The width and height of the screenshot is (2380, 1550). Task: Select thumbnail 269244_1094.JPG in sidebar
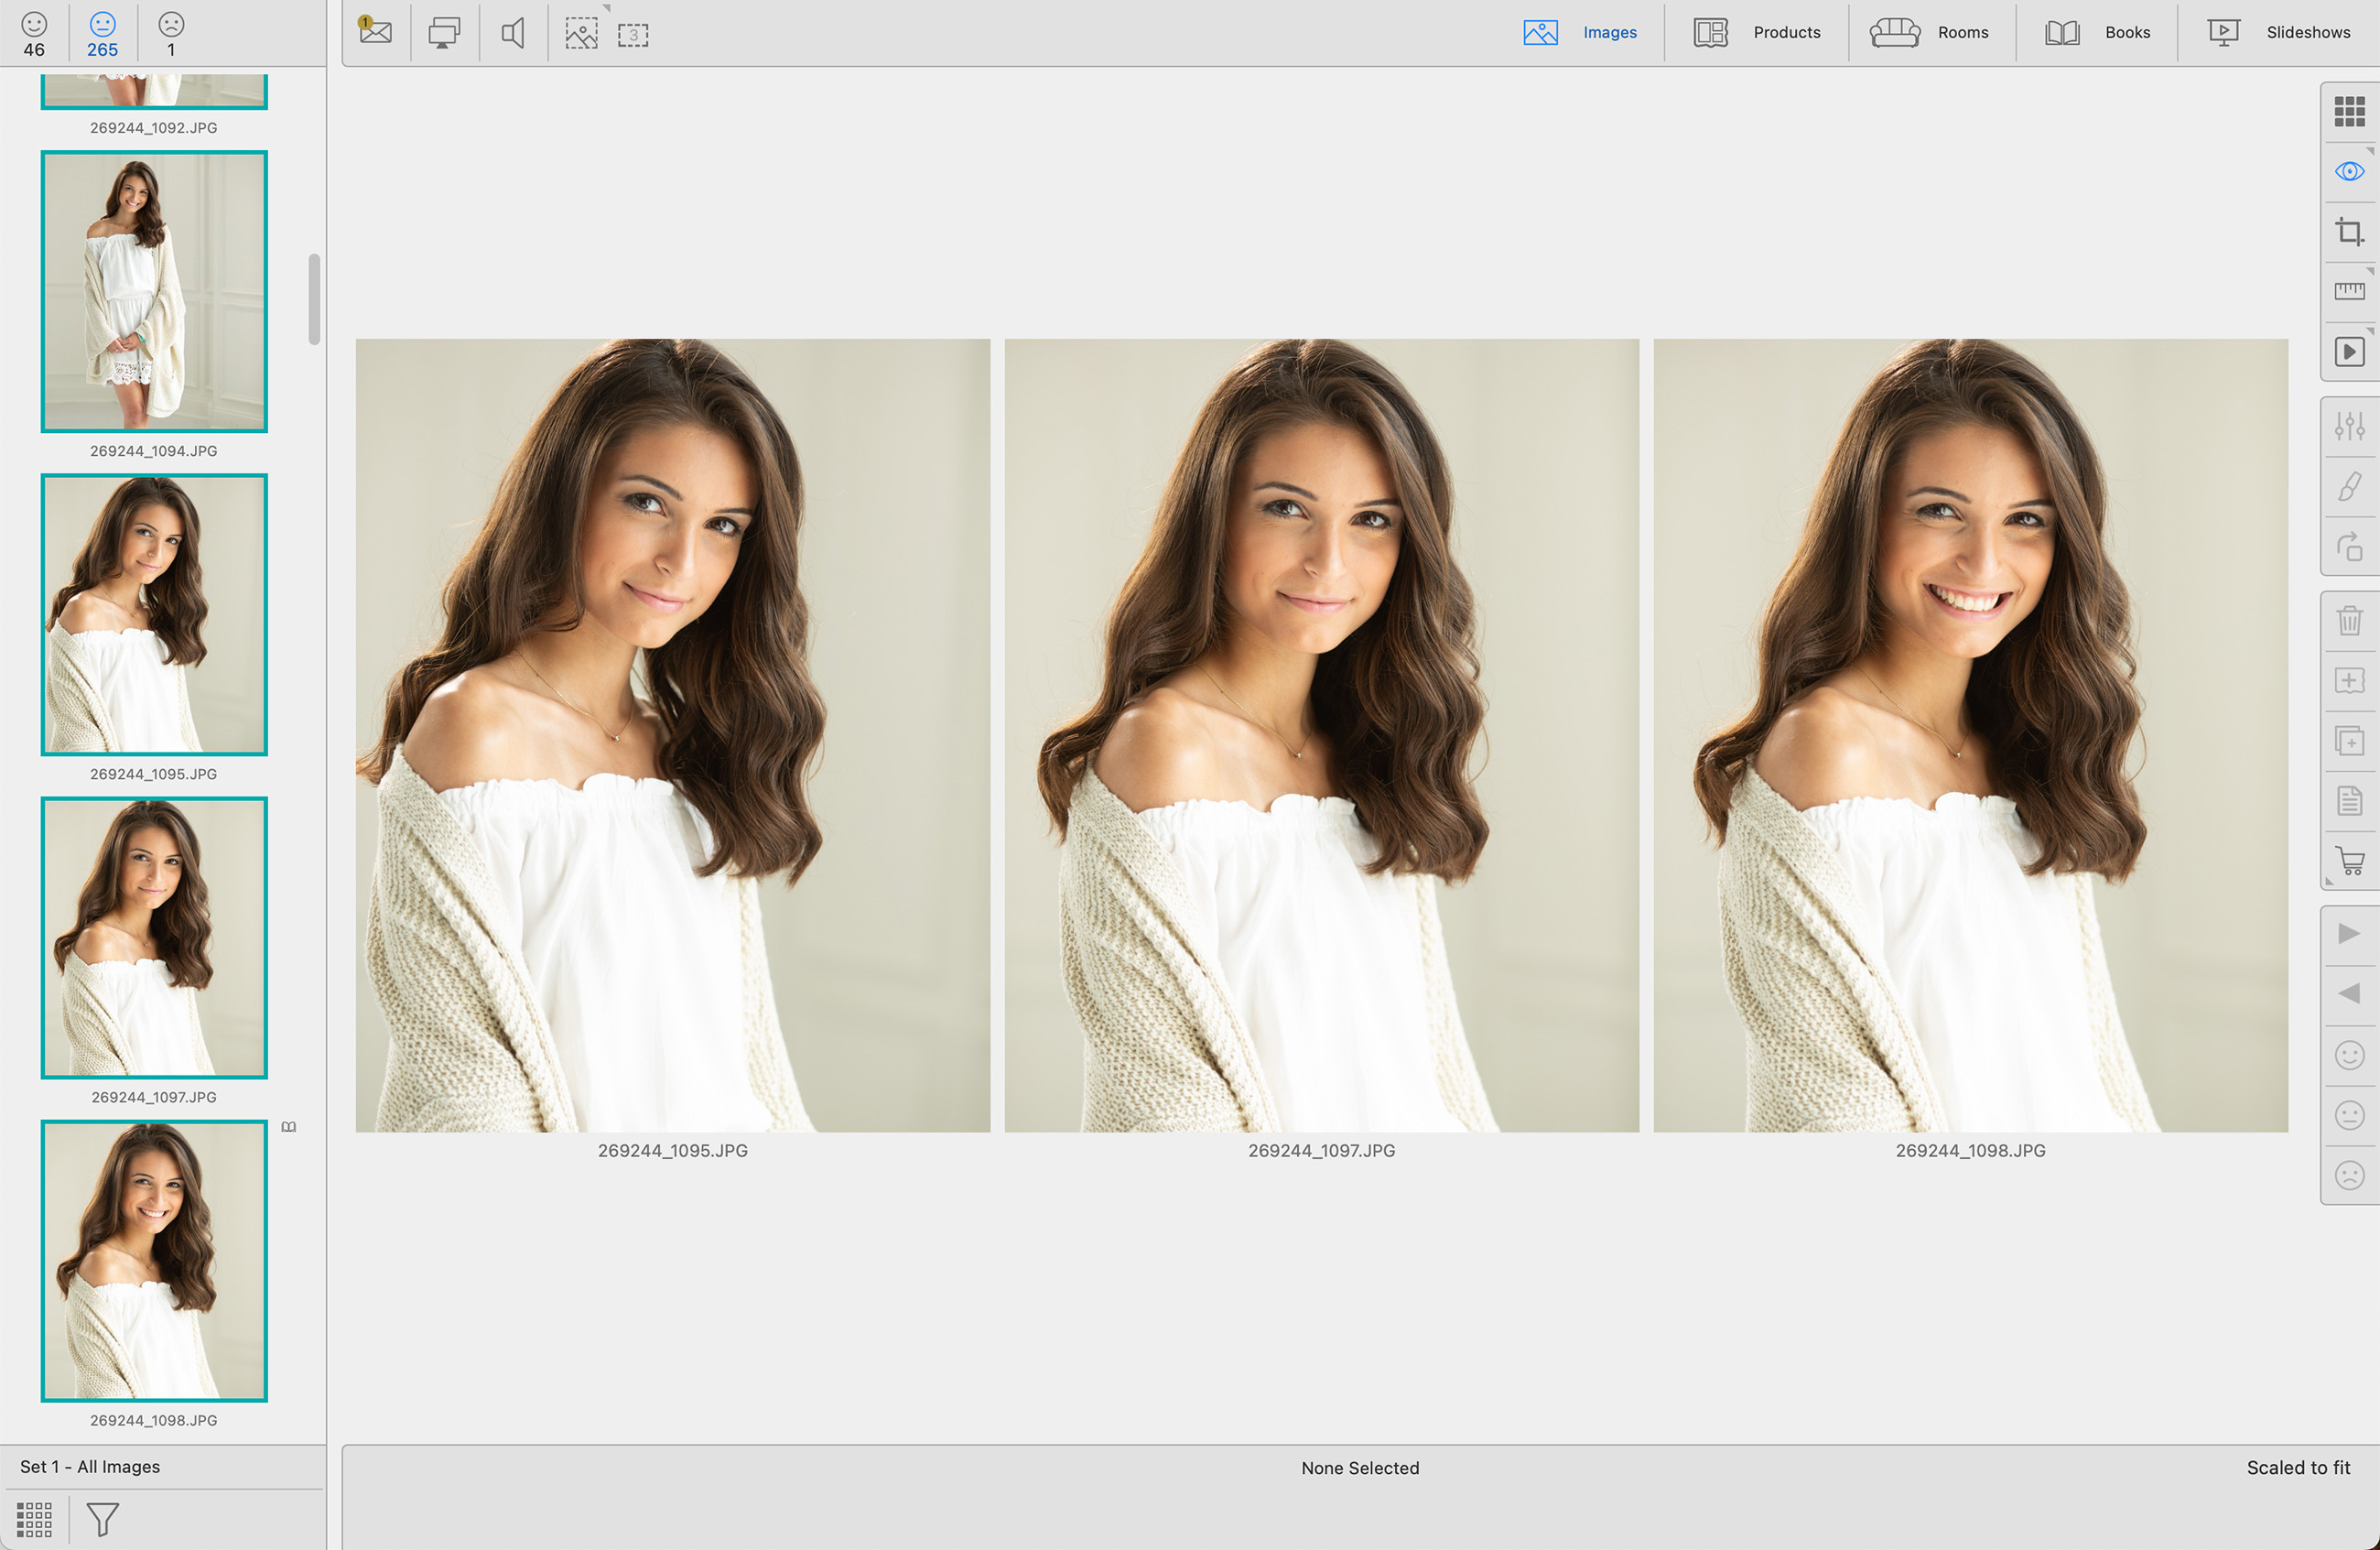[x=154, y=291]
